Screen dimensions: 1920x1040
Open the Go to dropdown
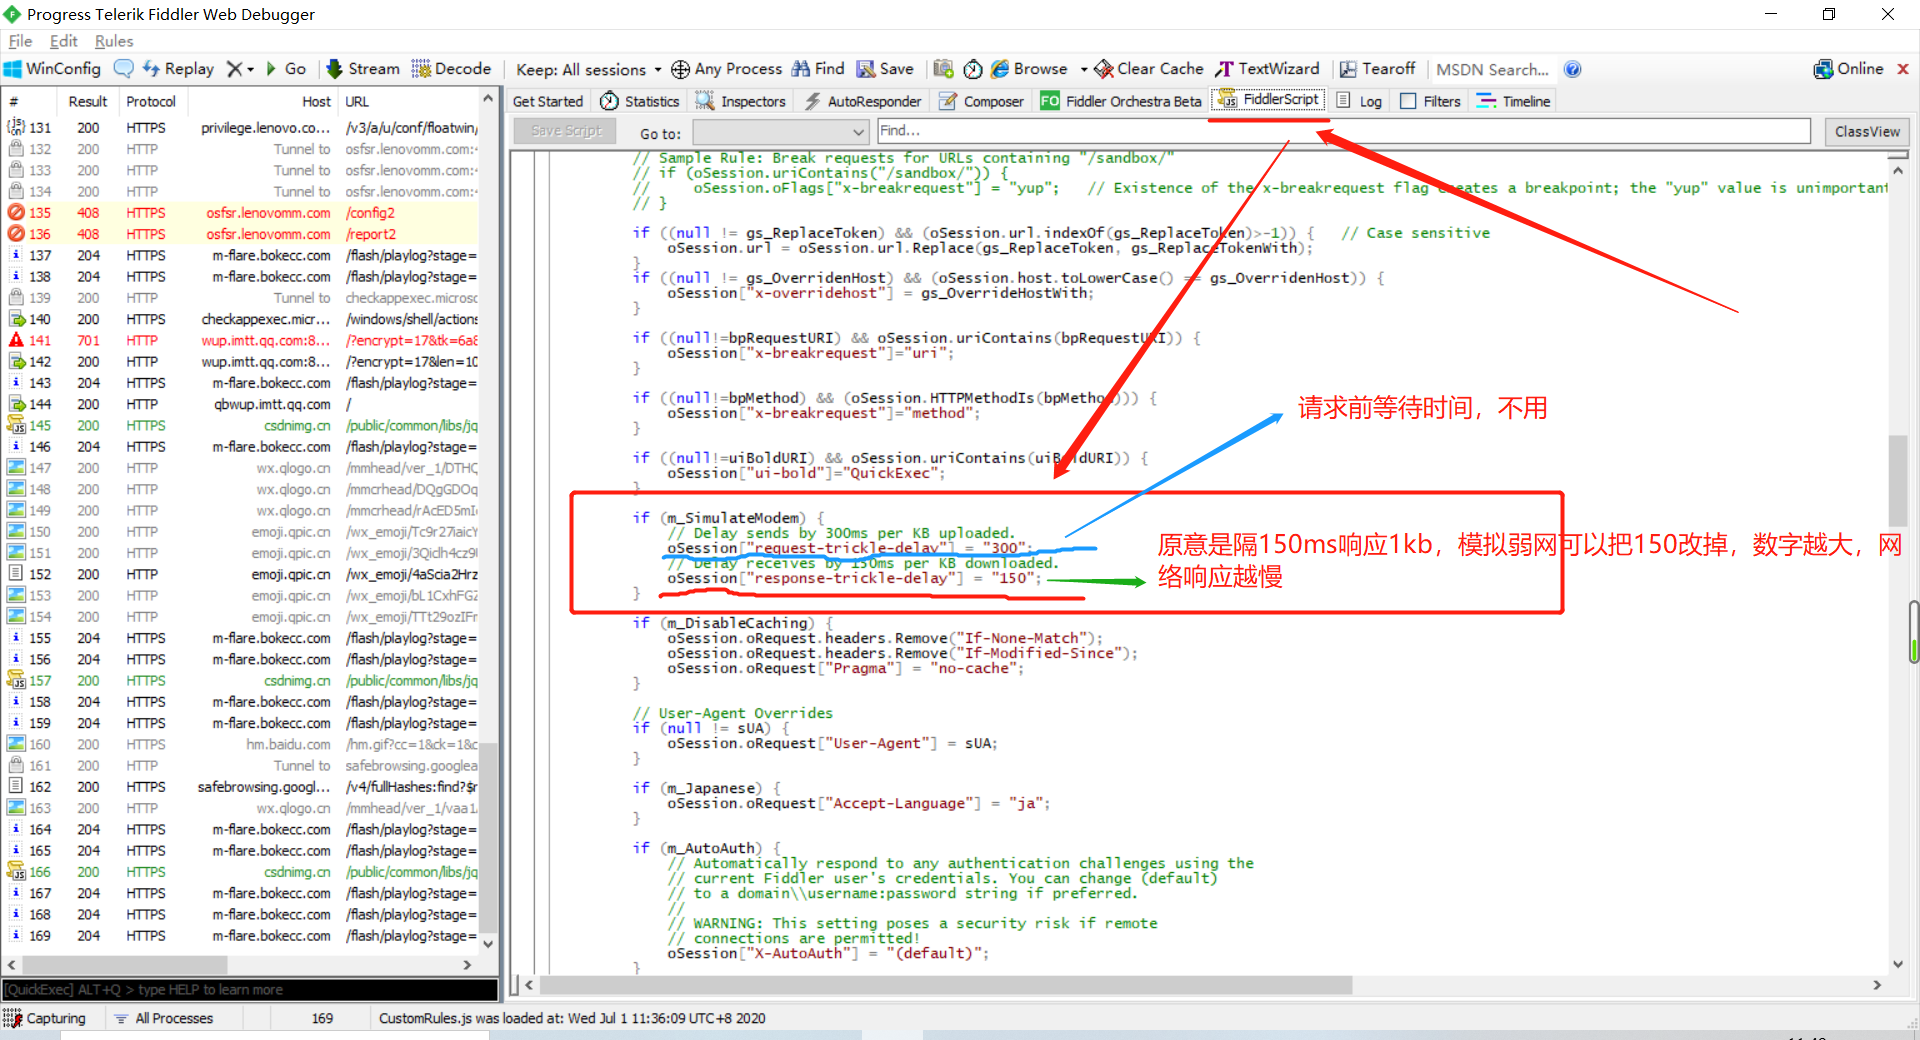coord(780,131)
